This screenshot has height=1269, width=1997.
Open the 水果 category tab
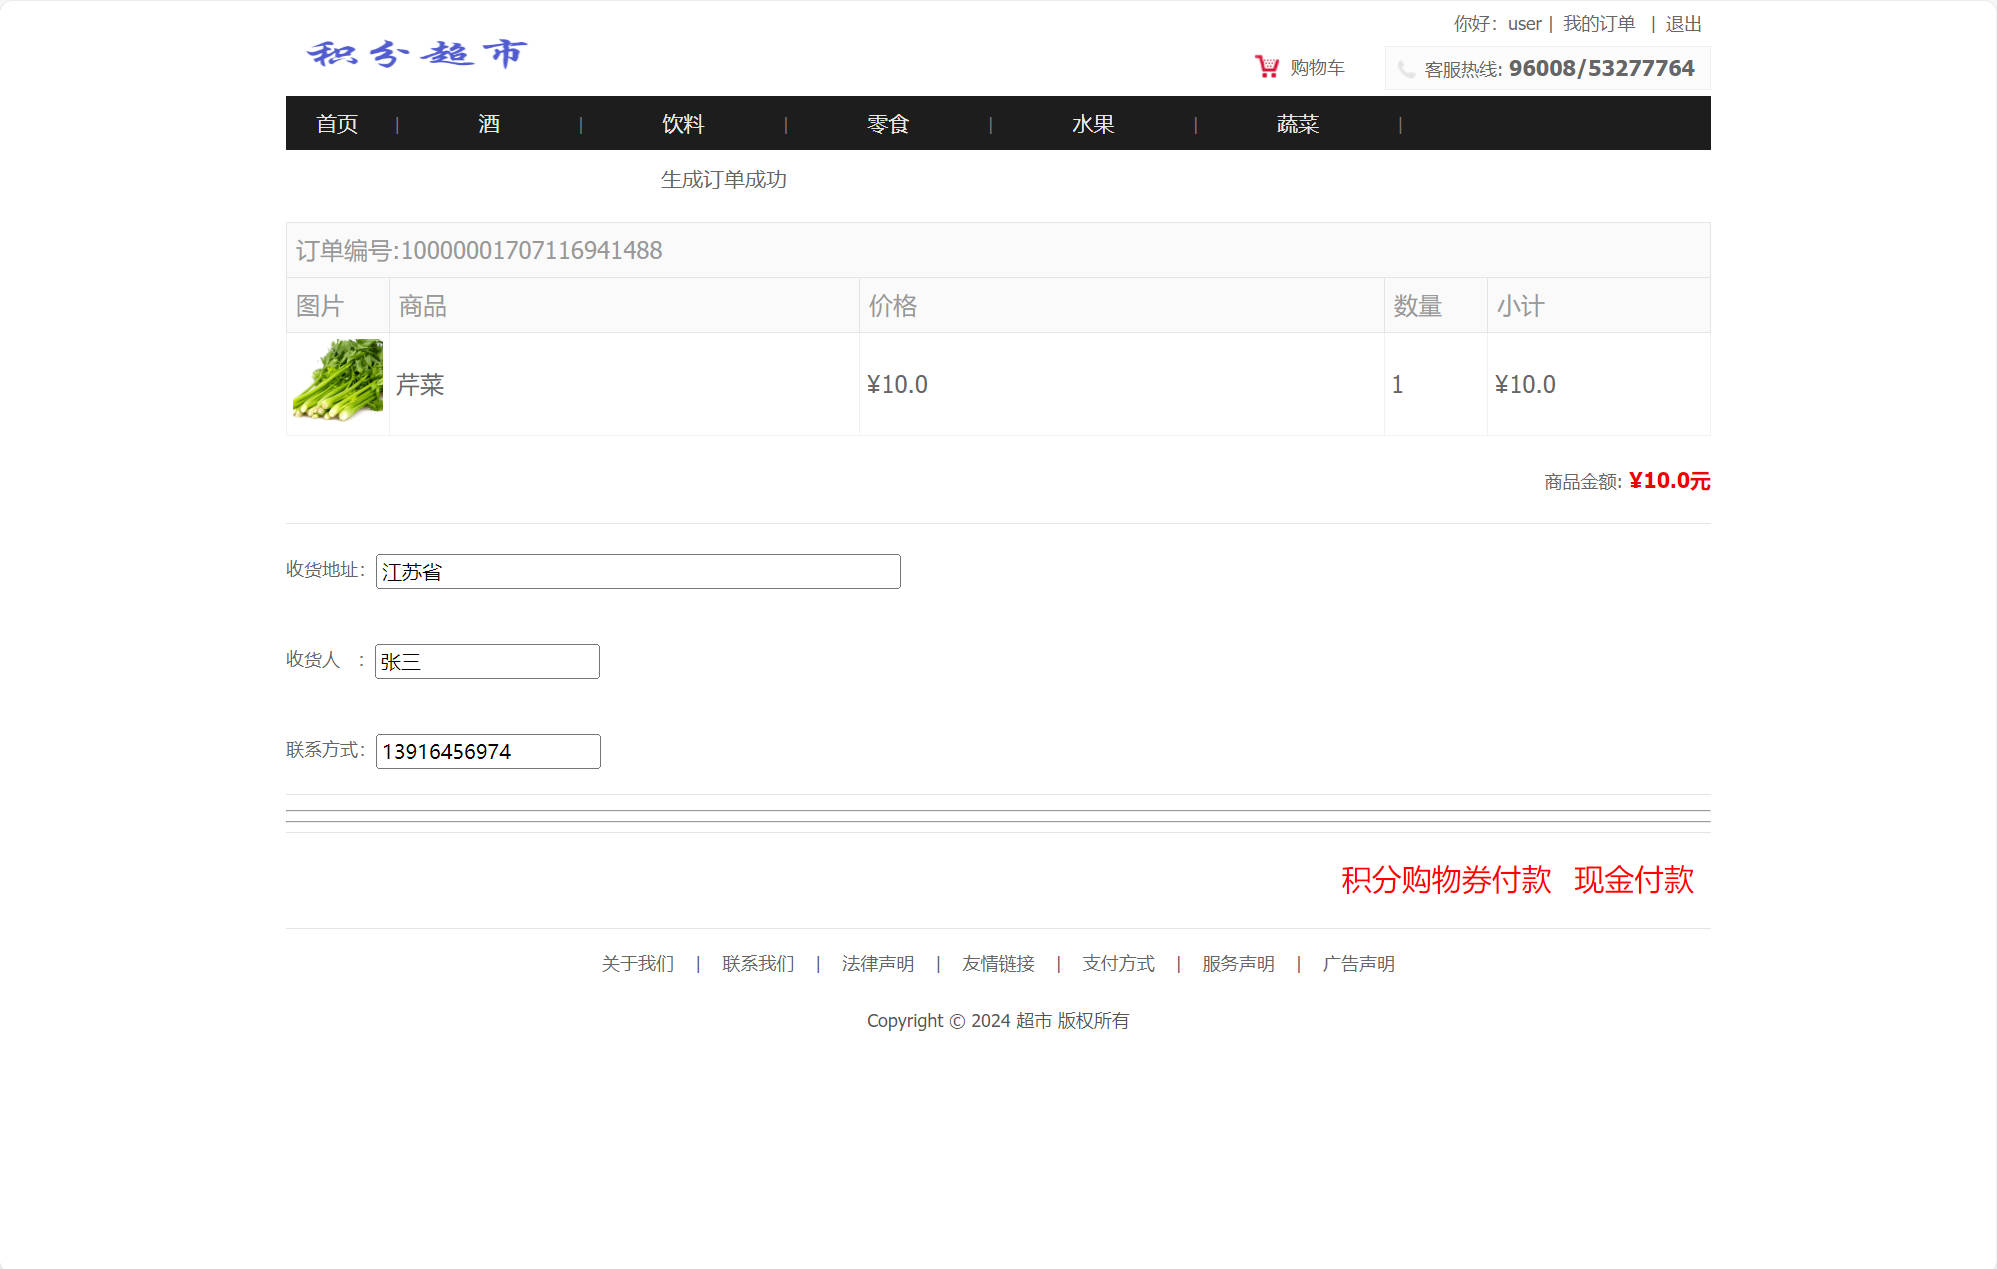1093,124
